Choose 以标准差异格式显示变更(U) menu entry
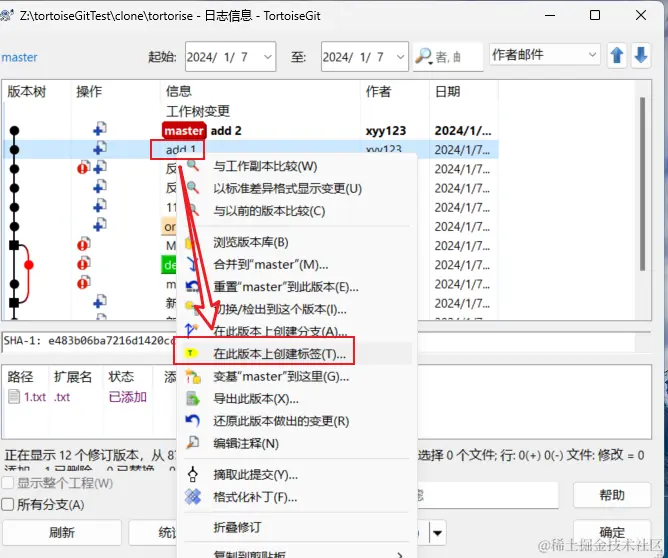This screenshot has height=558, width=668. pos(297,188)
